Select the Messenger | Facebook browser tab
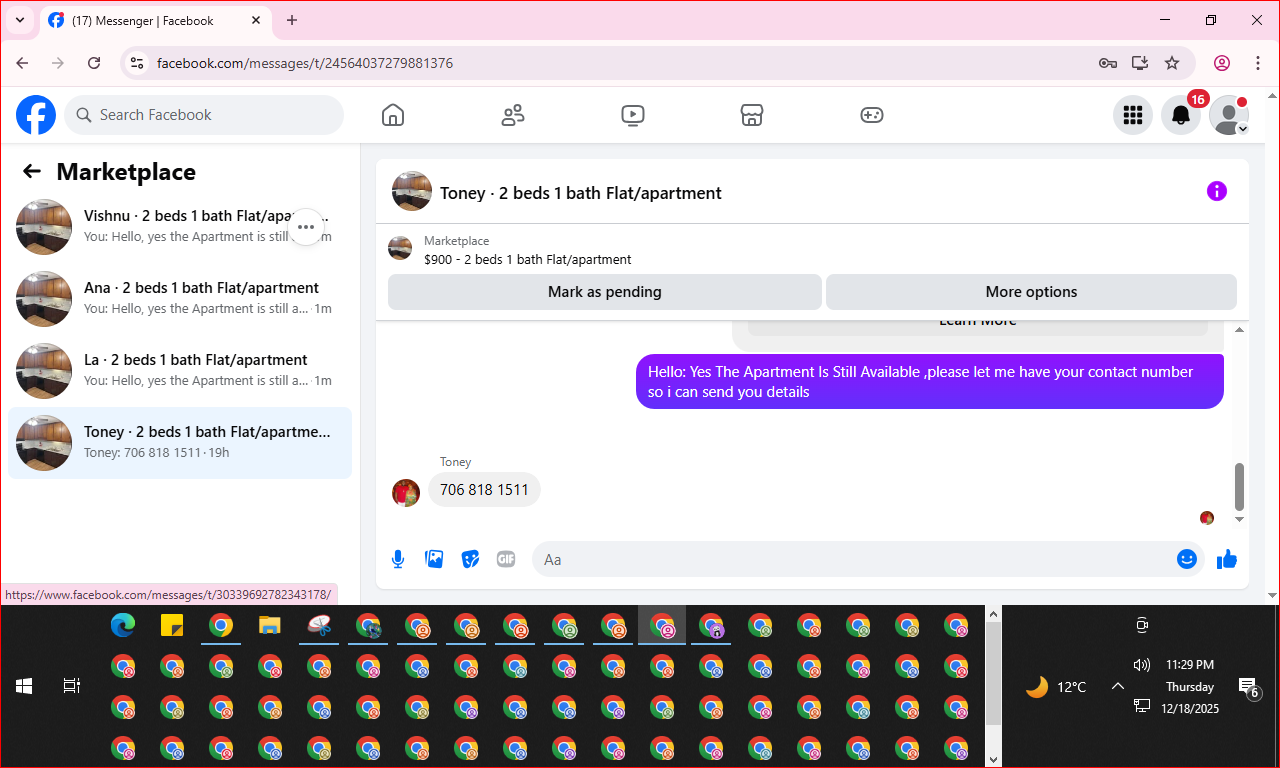 (x=155, y=20)
